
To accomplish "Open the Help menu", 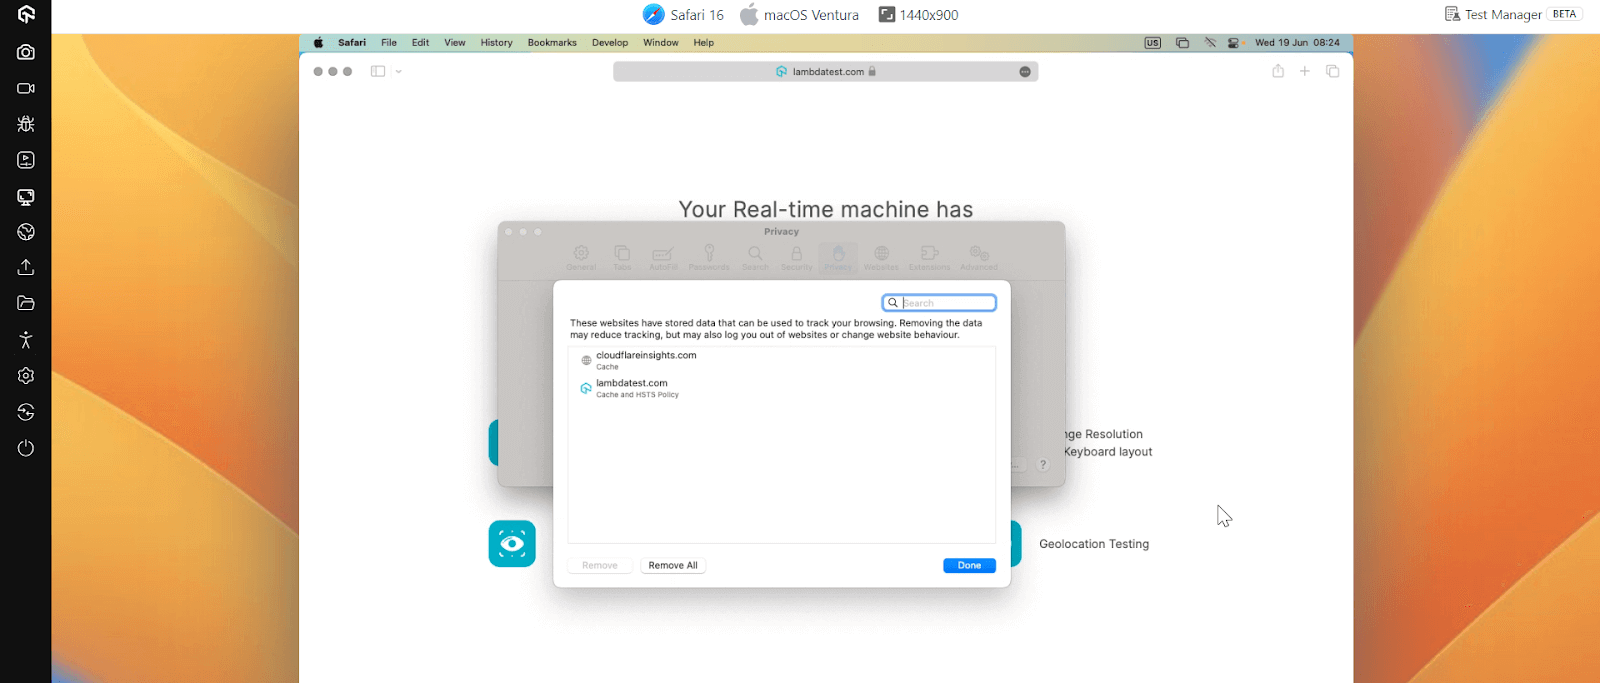I will tap(704, 43).
